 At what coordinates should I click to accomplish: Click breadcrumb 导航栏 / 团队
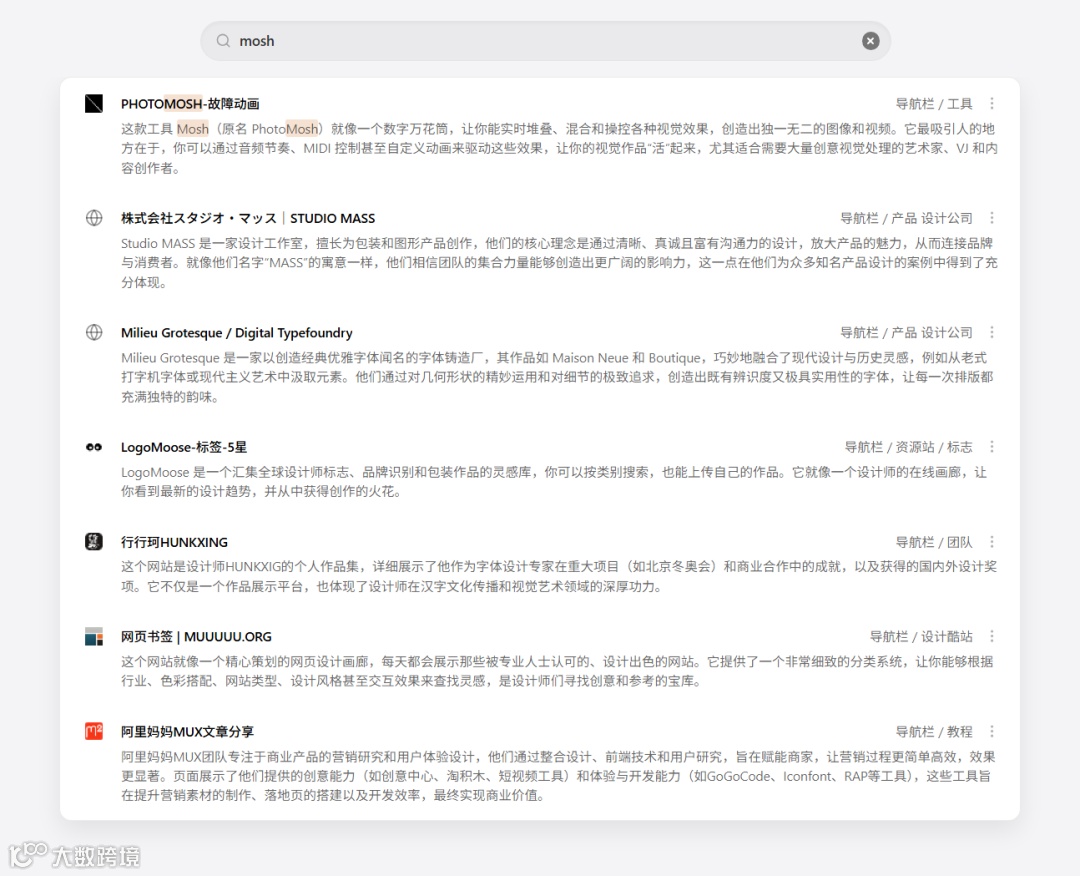[933, 542]
